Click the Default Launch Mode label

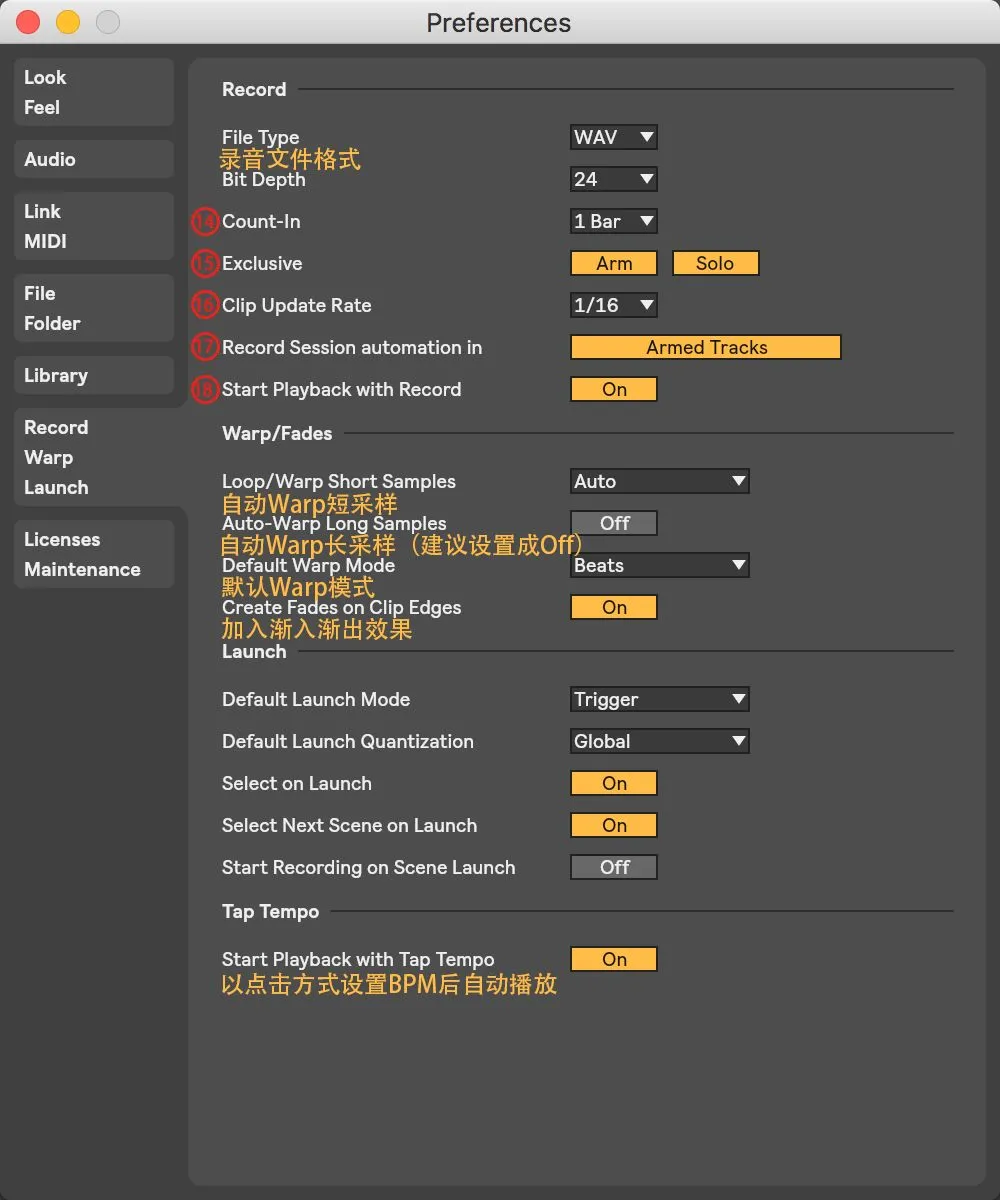coord(316,699)
